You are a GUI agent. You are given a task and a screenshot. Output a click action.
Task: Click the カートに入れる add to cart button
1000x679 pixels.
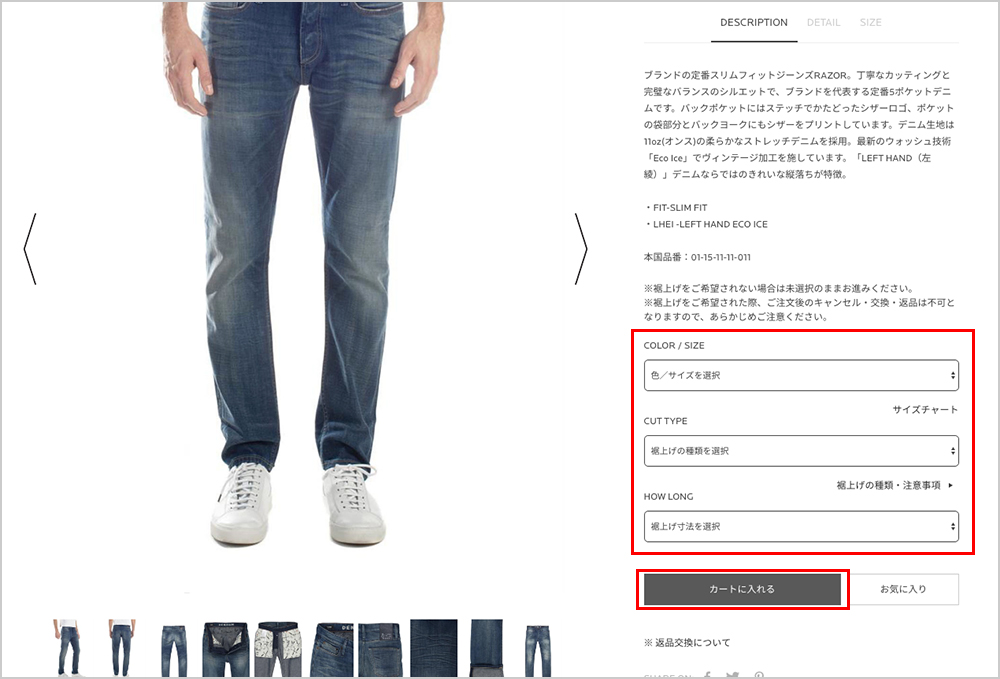click(742, 589)
